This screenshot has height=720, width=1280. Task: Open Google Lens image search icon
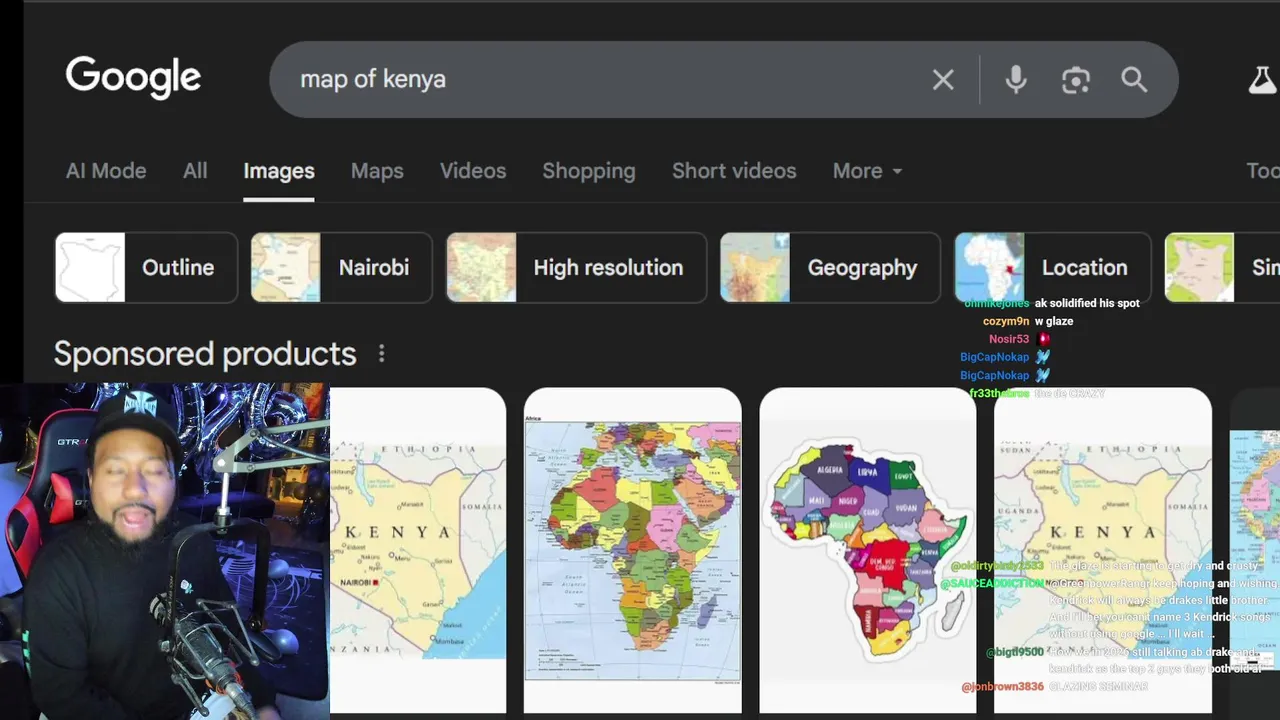coord(1076,80)
